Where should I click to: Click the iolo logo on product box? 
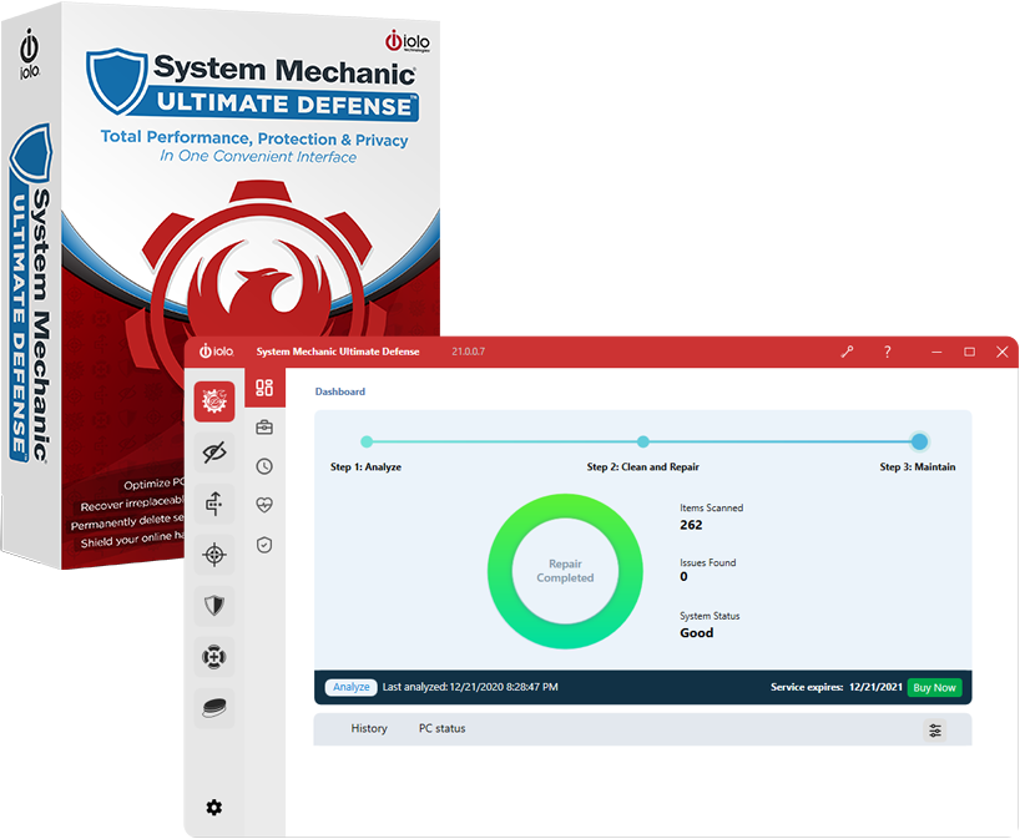click(408, 40)
